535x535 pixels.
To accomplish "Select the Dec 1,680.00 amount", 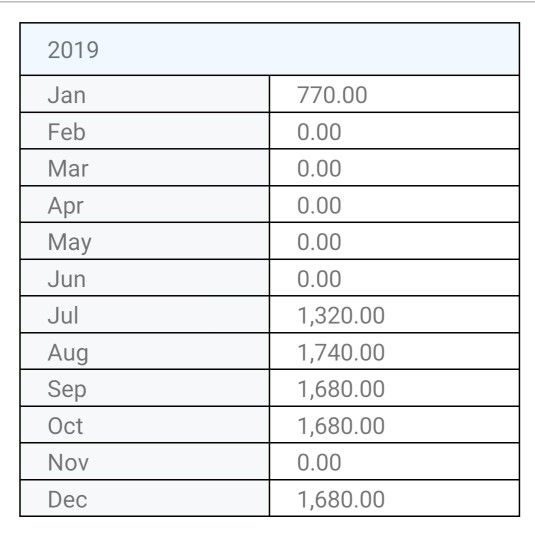I will (x=341, y=500).
